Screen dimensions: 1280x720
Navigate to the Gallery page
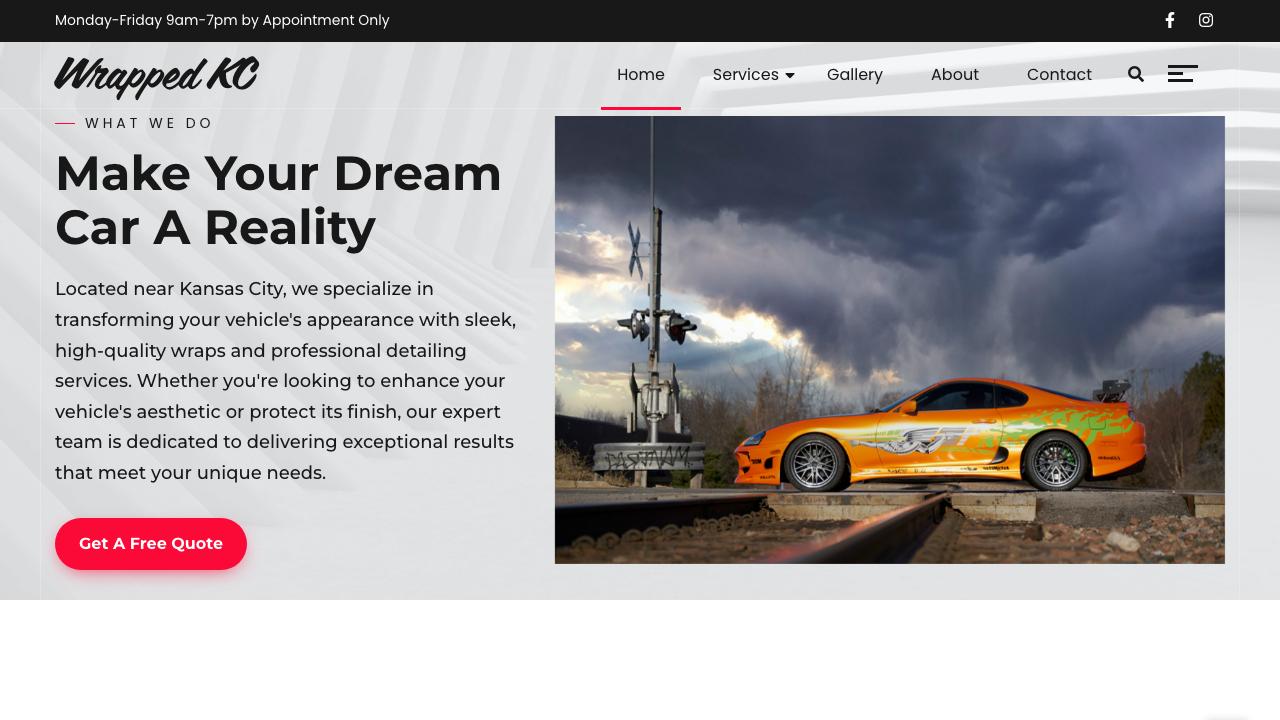[854, 75]
